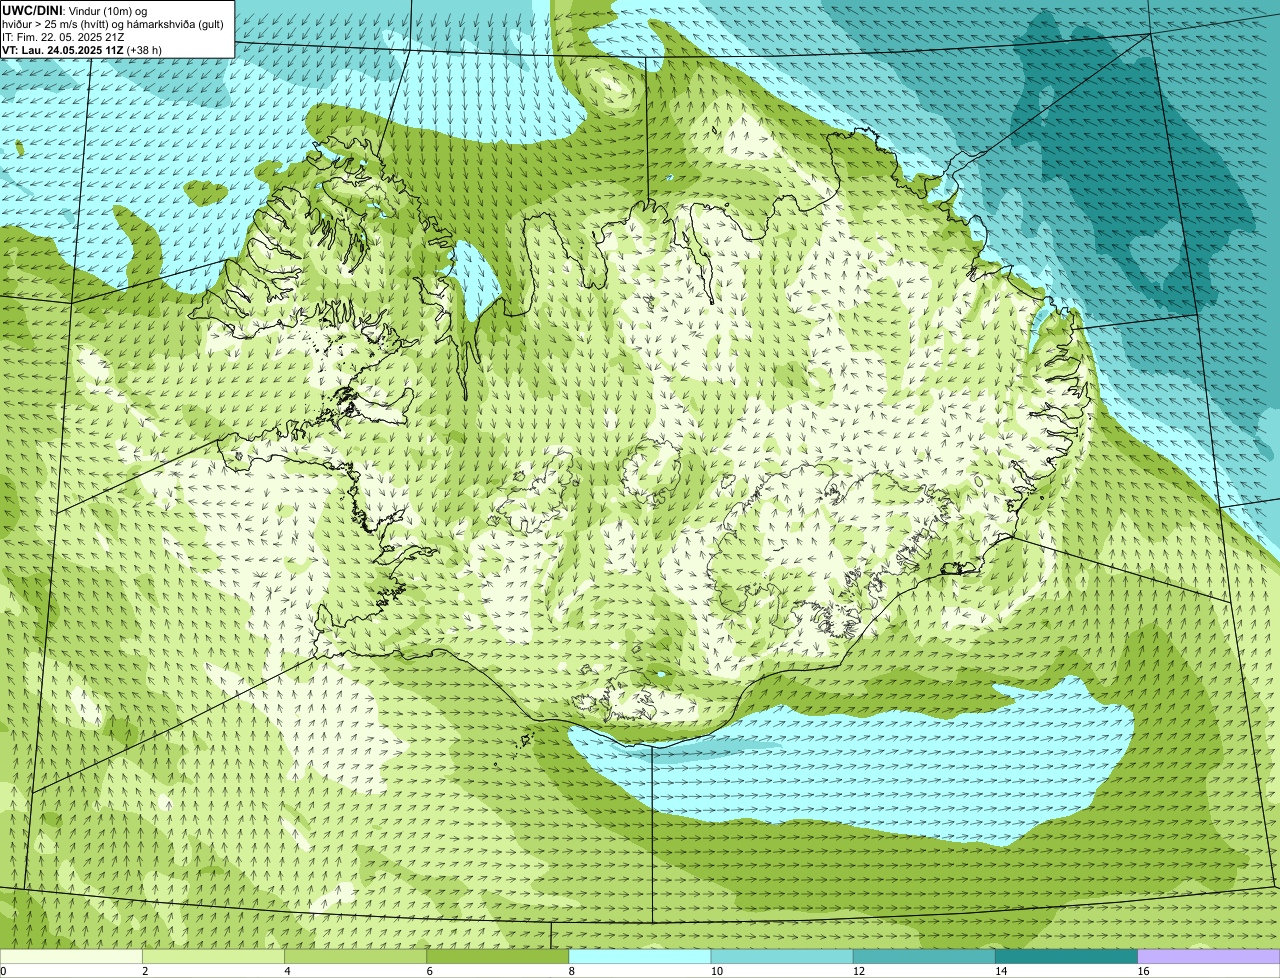The image size is (1280, 978).
Task: Click the '16' label on the color scale
Action: coord(1143,971)
